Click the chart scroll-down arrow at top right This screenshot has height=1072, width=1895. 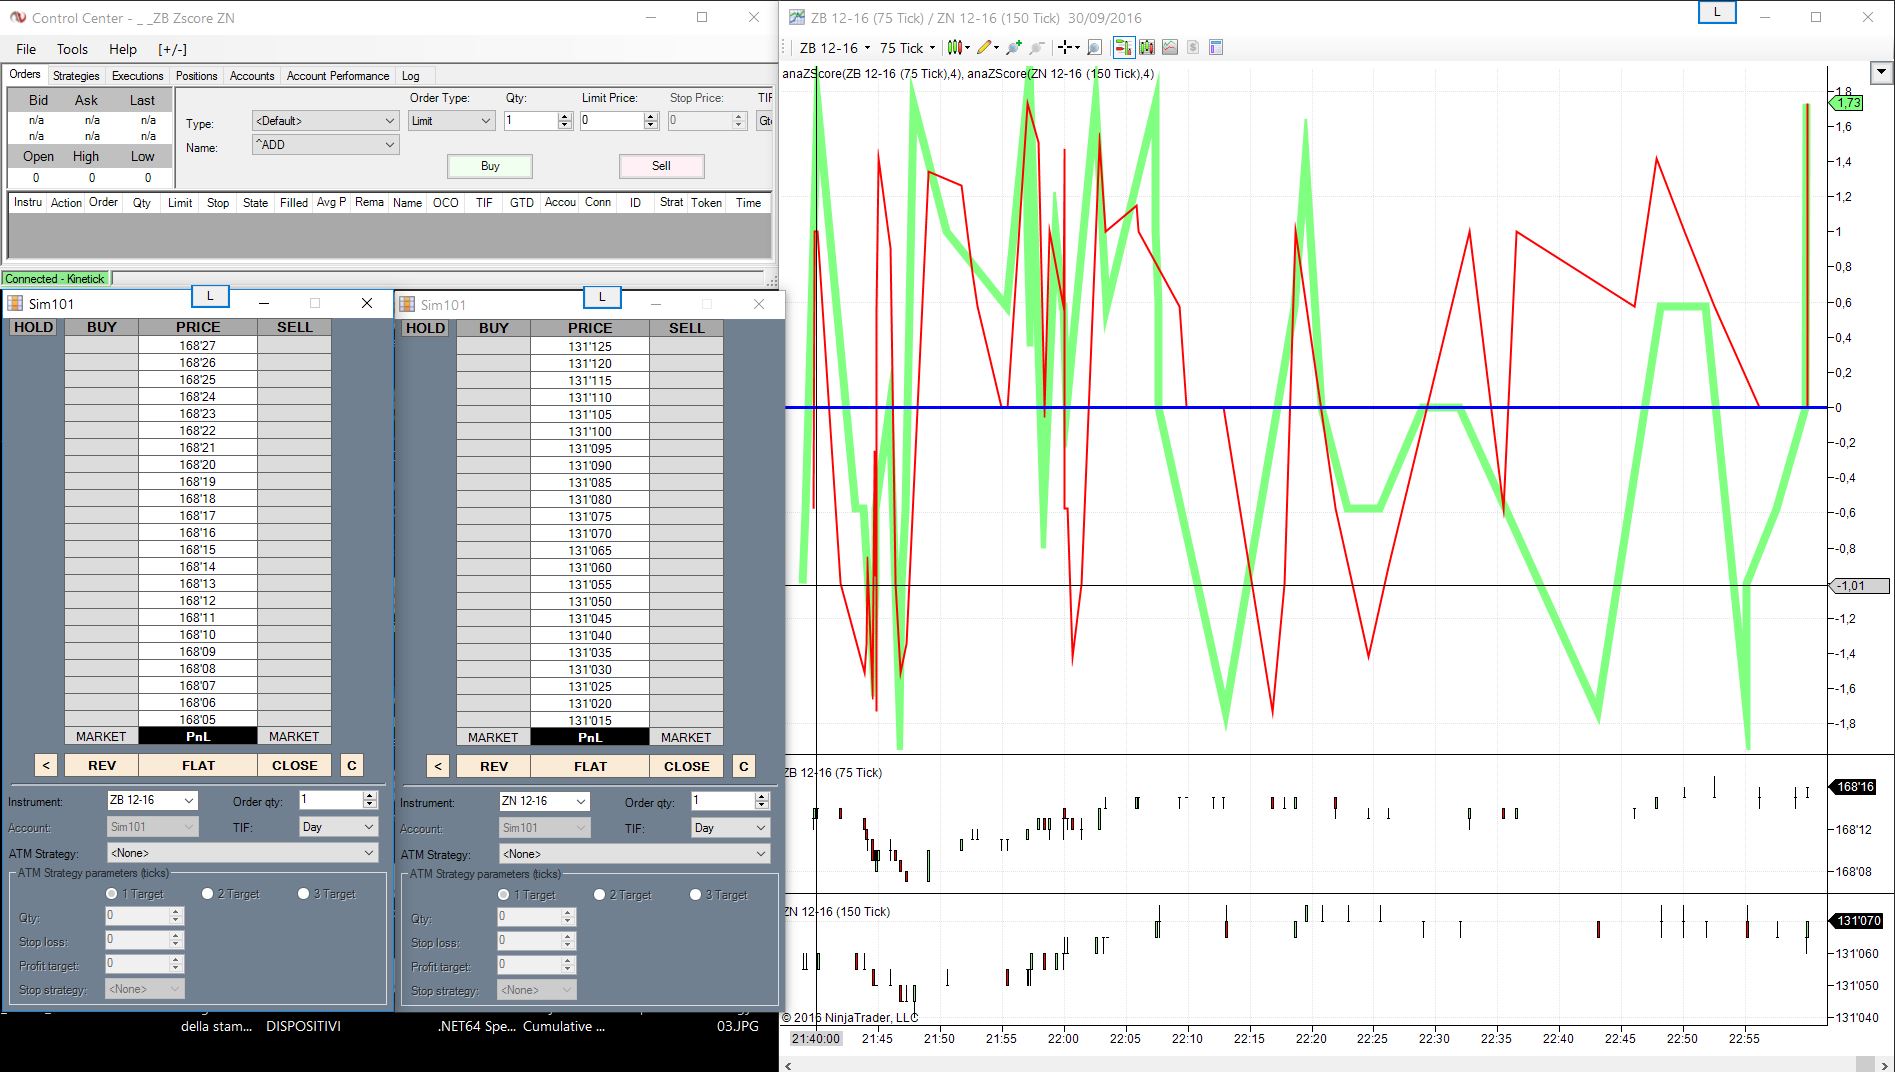point(1881,72)
